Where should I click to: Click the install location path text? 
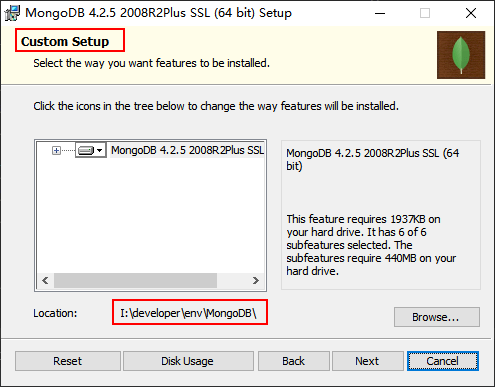[x=188, y=313]
